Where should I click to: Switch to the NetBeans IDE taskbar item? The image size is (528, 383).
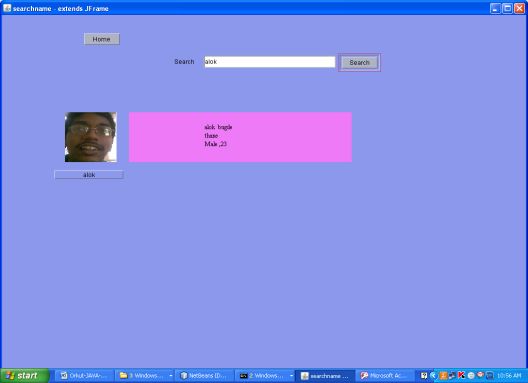[204, 376]
